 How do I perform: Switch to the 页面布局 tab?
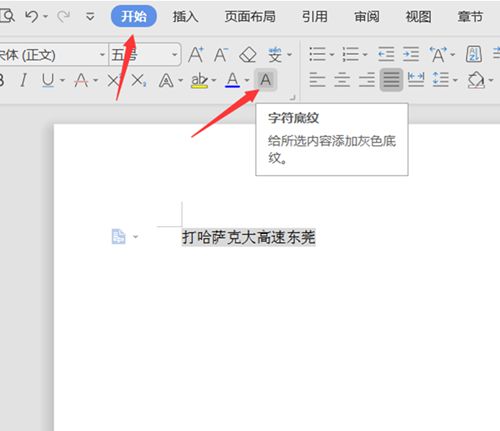point(250,16)
